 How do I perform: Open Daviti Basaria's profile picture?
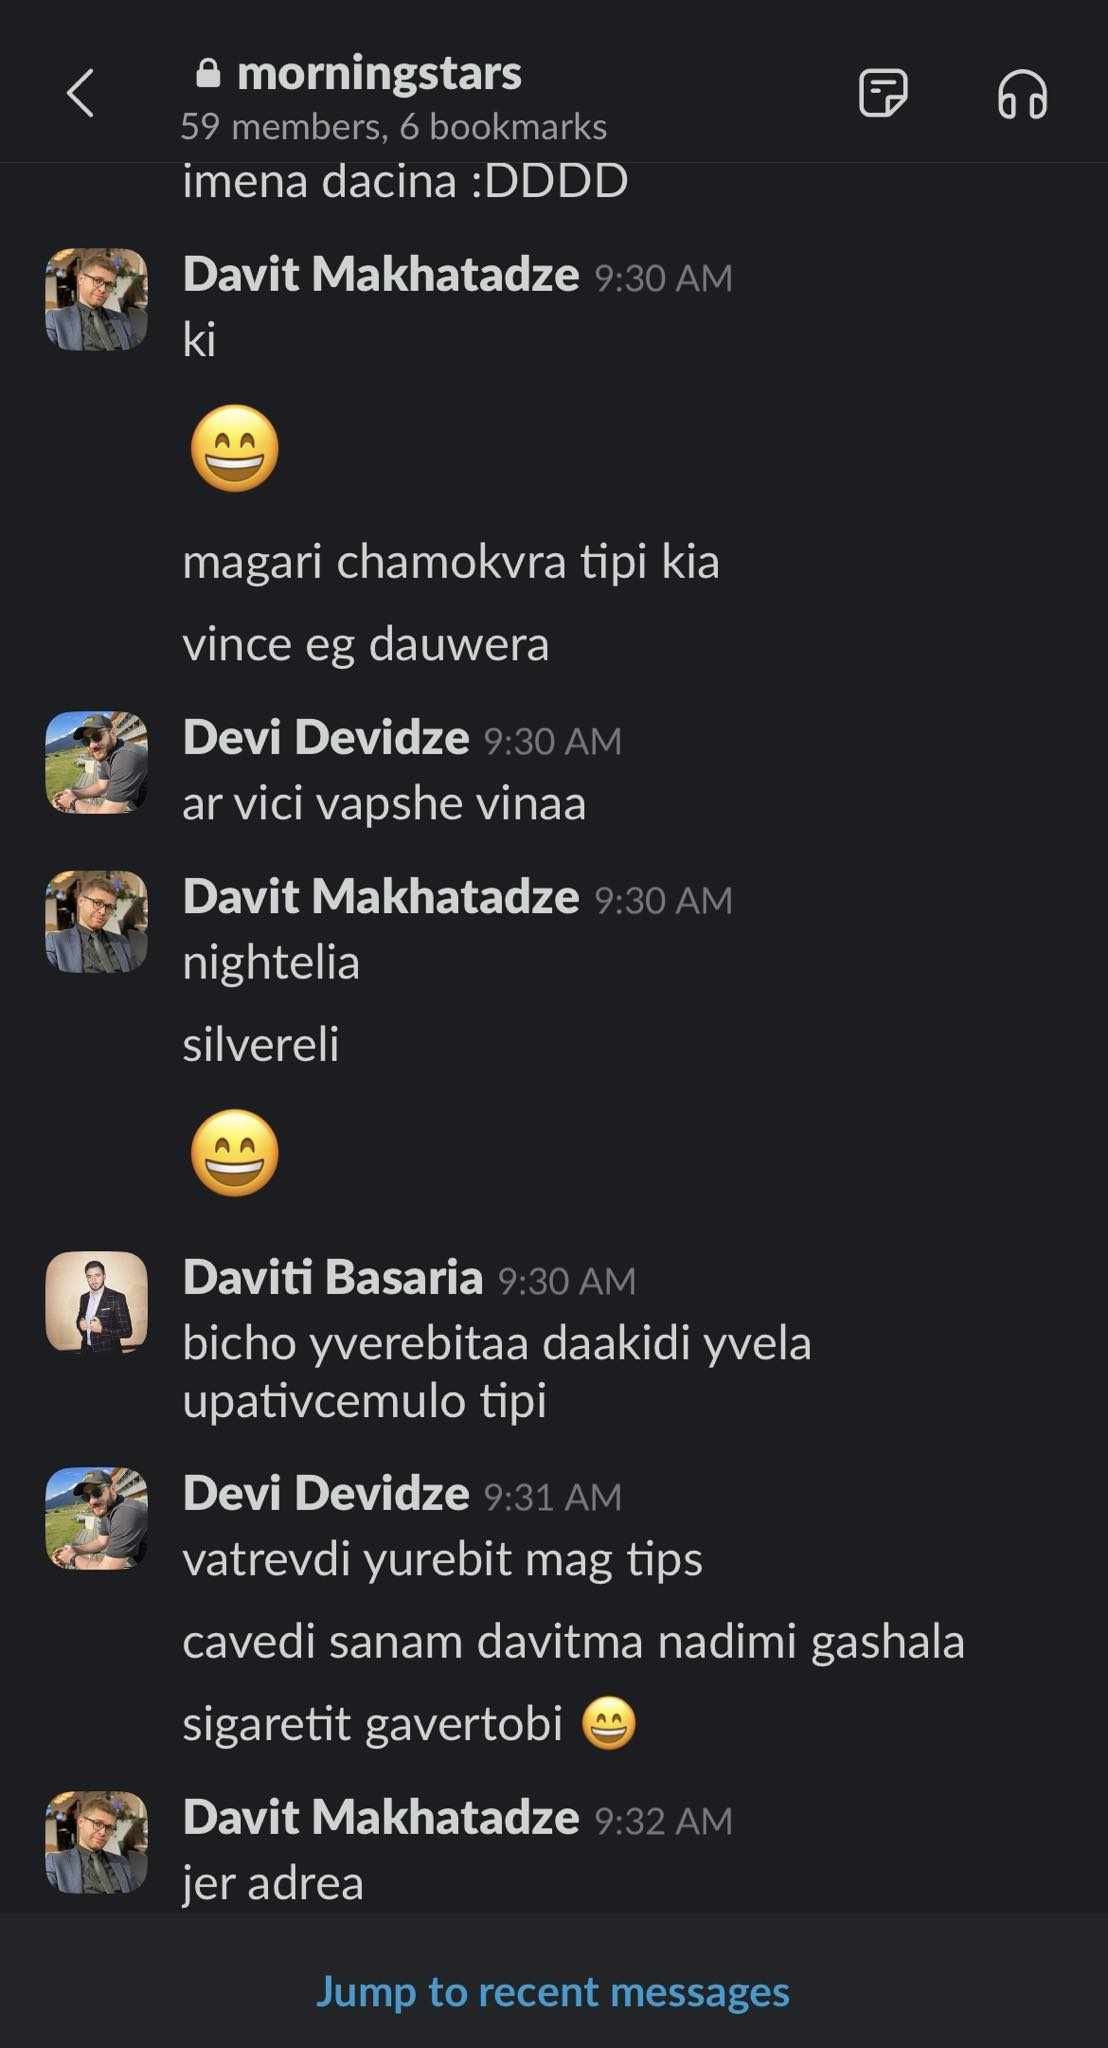click(x=97, y=1301)
